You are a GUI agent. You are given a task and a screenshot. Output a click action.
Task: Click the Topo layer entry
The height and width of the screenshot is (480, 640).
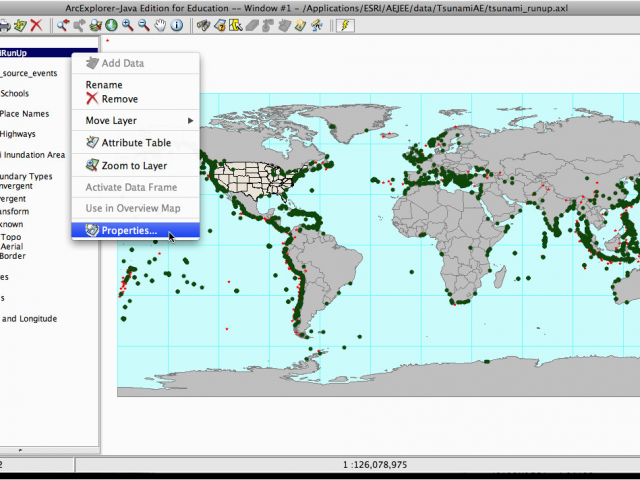point(11,237)
